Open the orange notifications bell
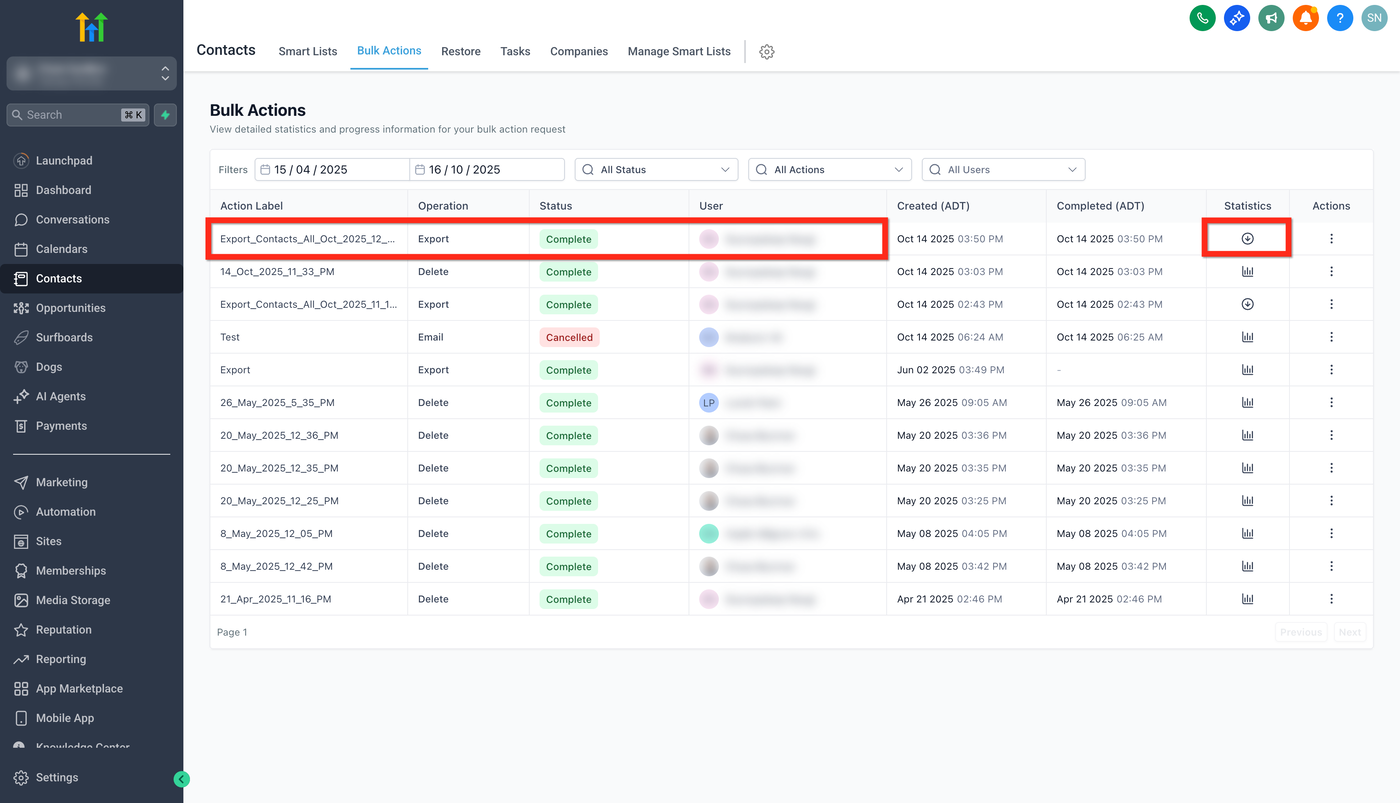 [x=1305, y=18]
